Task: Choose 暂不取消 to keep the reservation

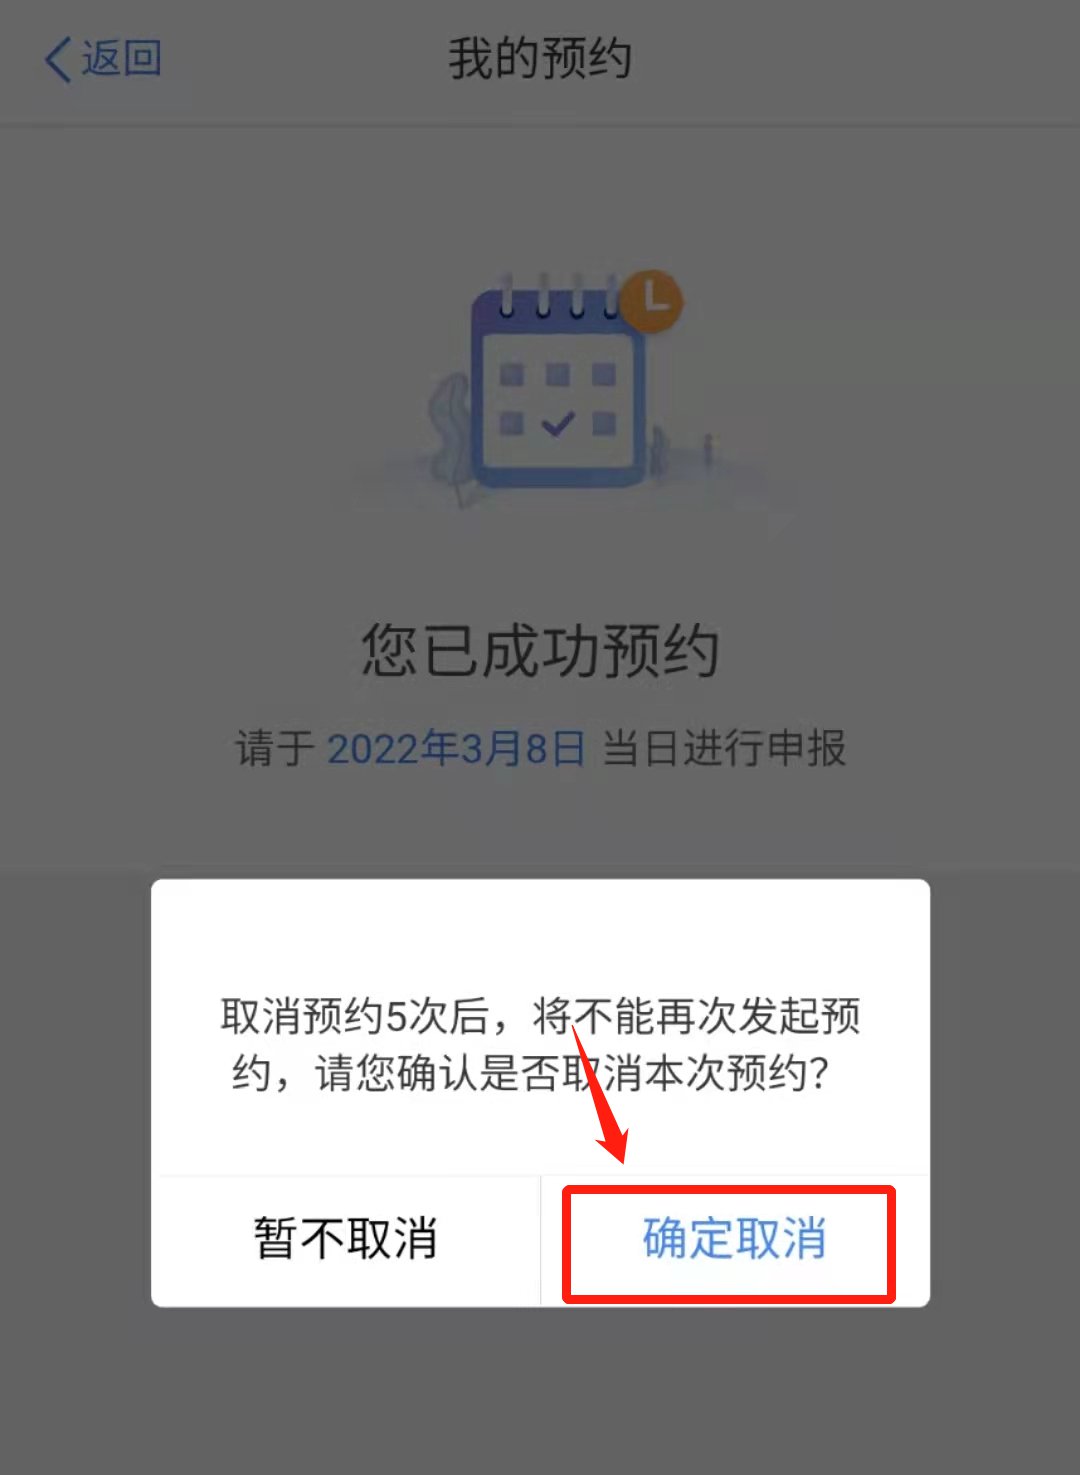Action: 346,1238
